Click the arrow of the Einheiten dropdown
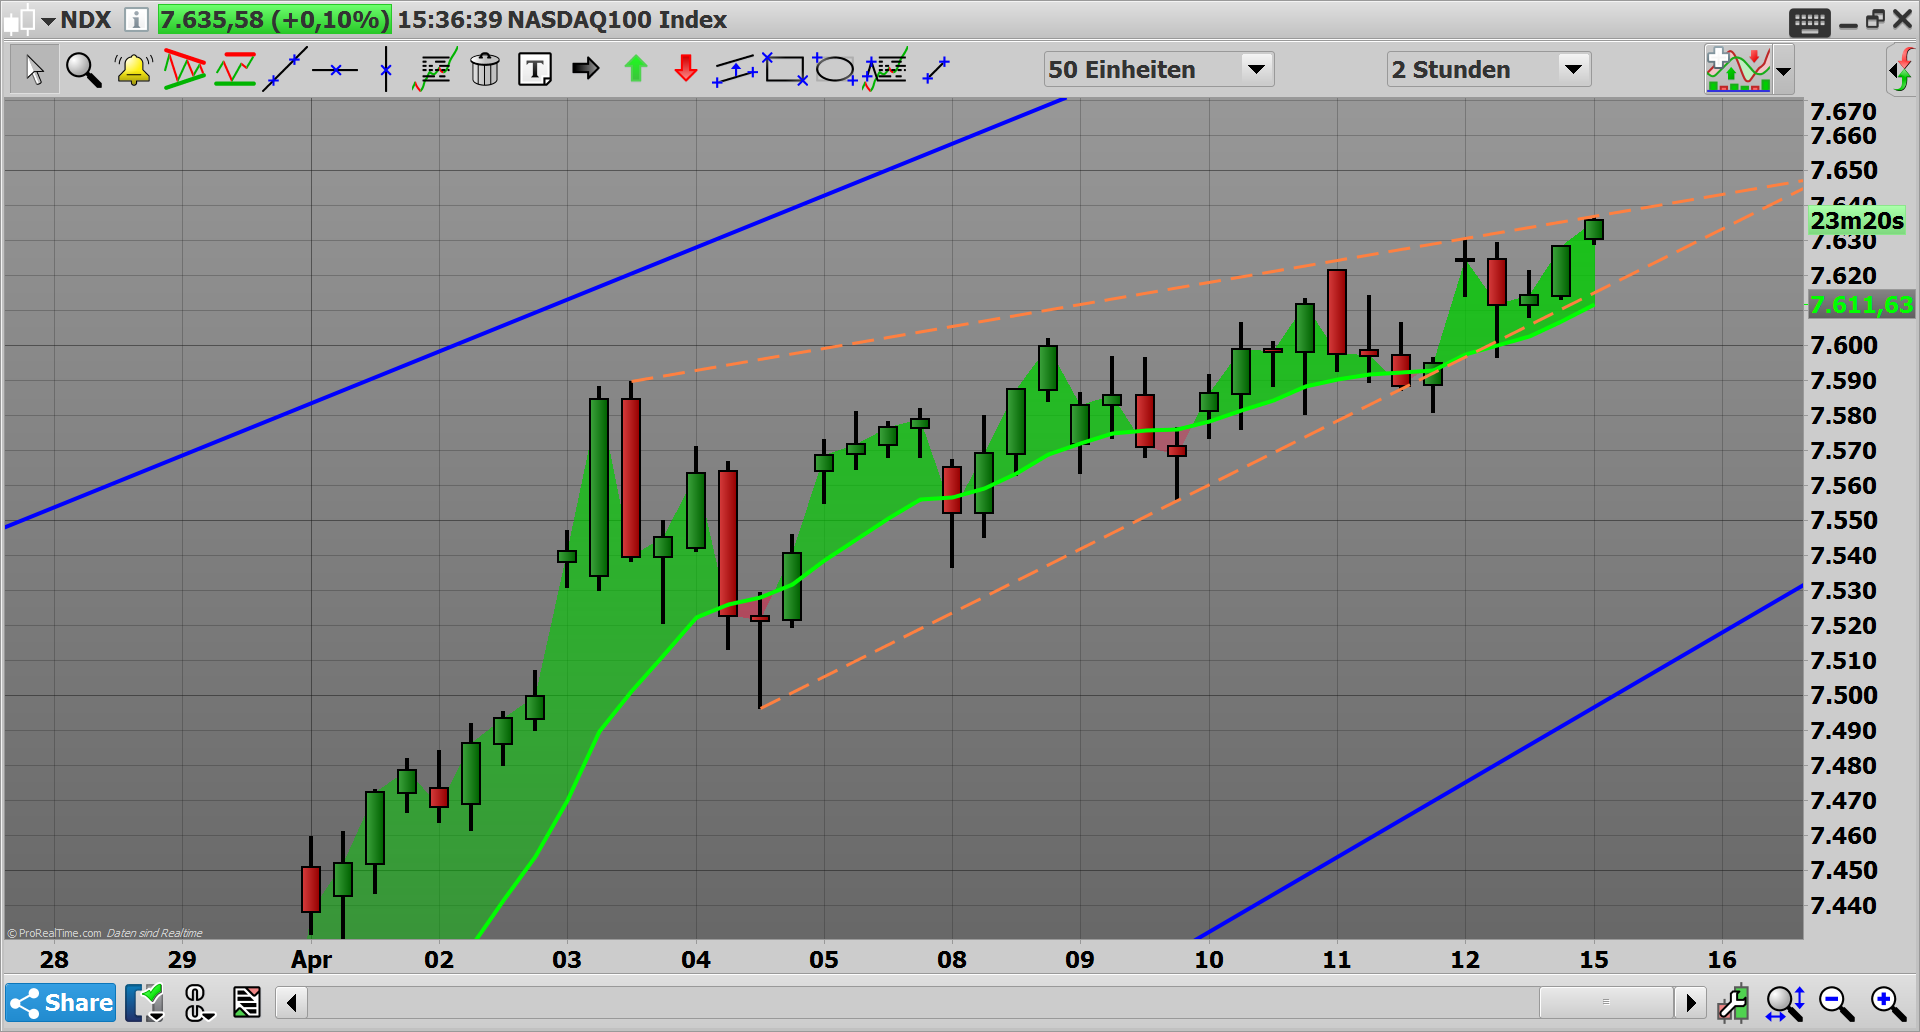 (x=1256, y=69)
